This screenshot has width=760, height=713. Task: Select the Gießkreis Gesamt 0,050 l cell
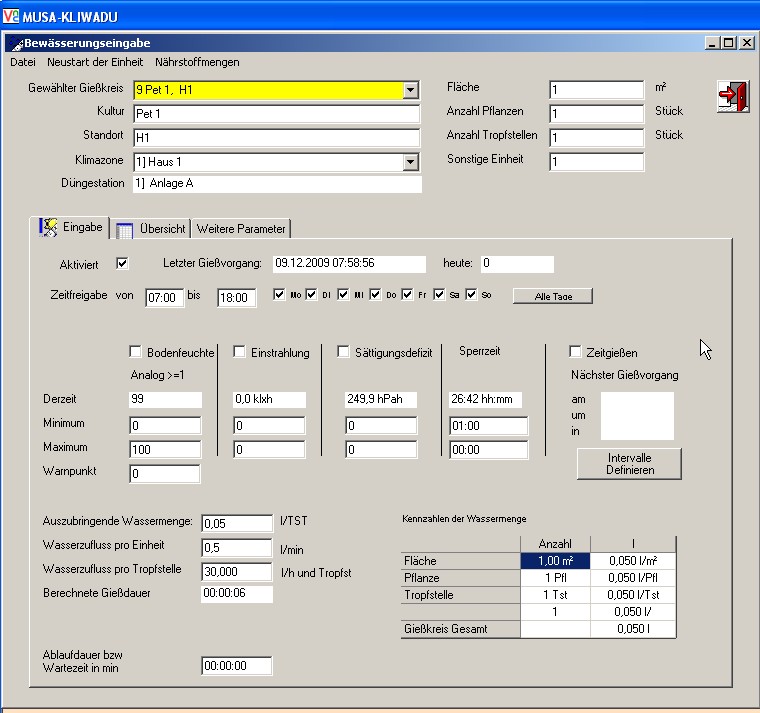(x=633, y=629)
